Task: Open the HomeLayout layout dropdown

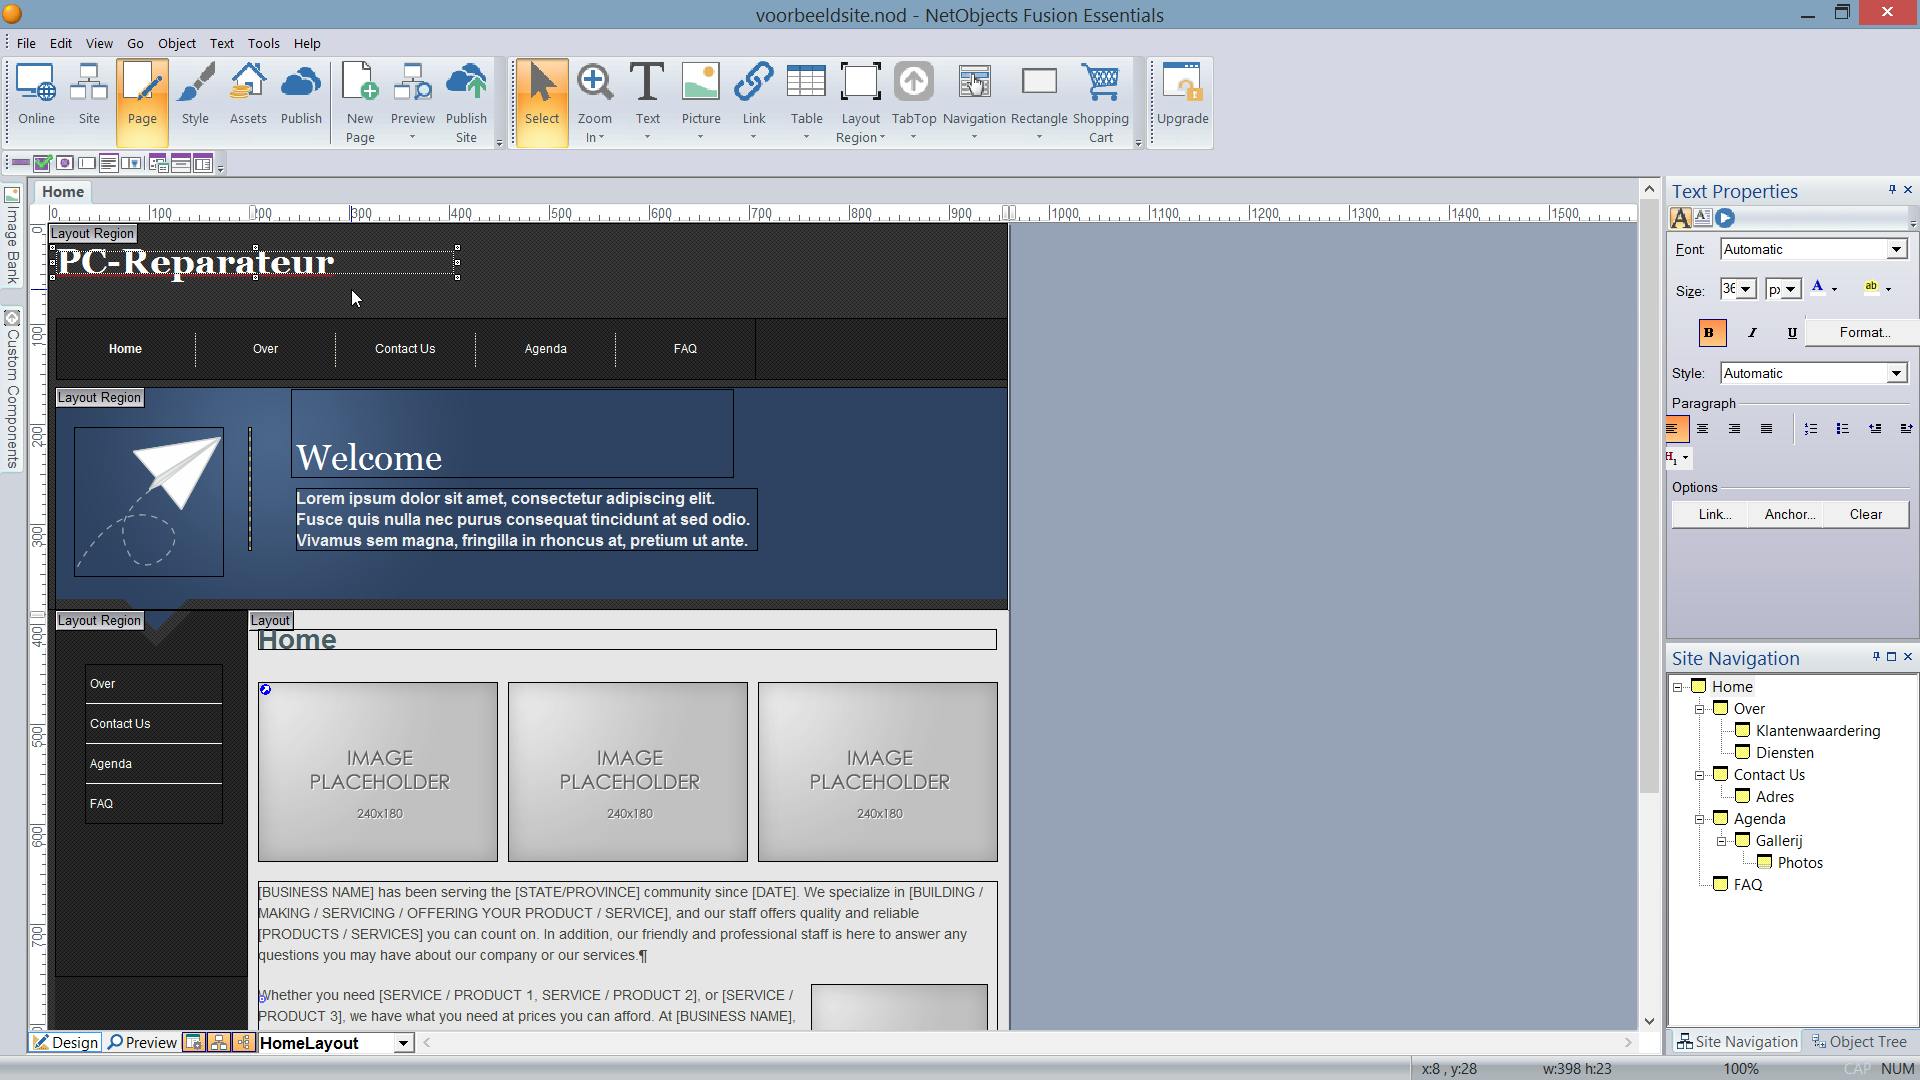Action: [403, 1043]
